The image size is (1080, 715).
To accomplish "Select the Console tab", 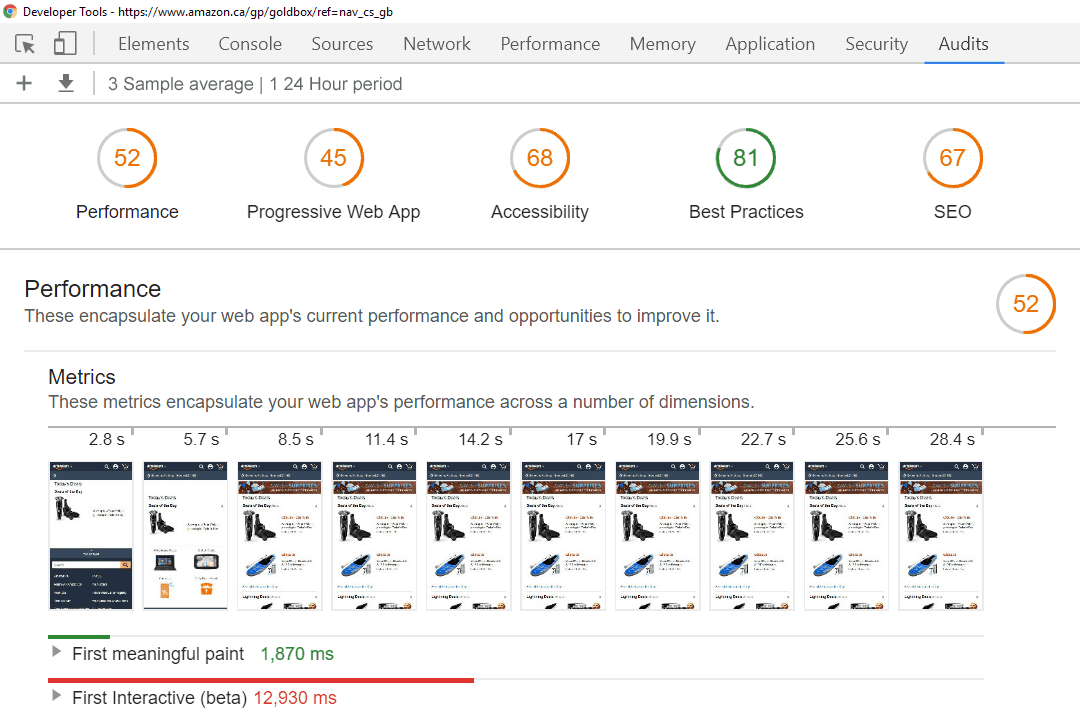I will (x=250, y=44).
